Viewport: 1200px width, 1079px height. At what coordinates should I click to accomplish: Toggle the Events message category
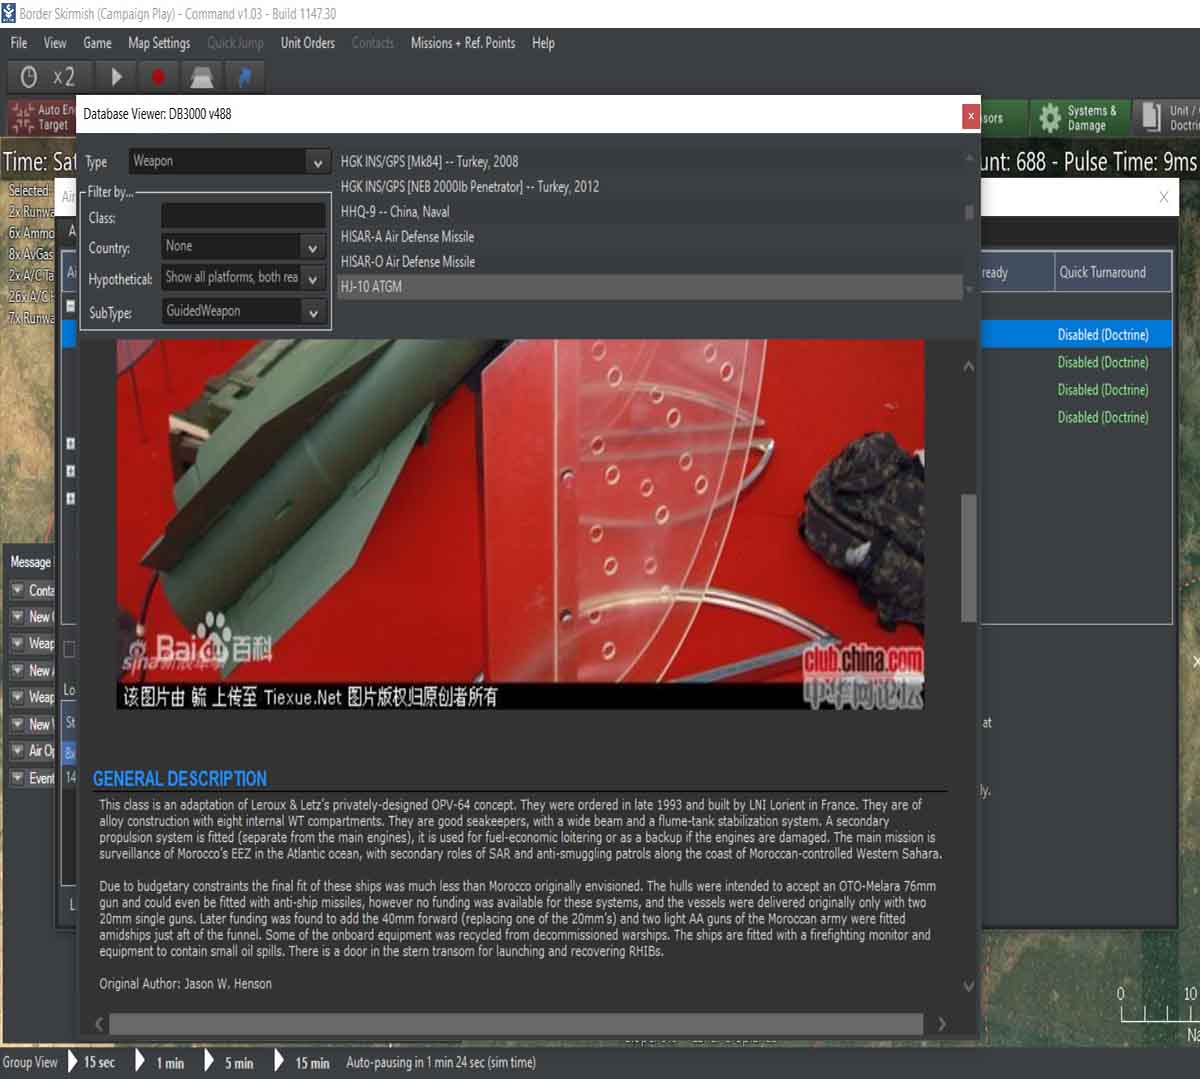pyautogui.click(x=20, y=778)
